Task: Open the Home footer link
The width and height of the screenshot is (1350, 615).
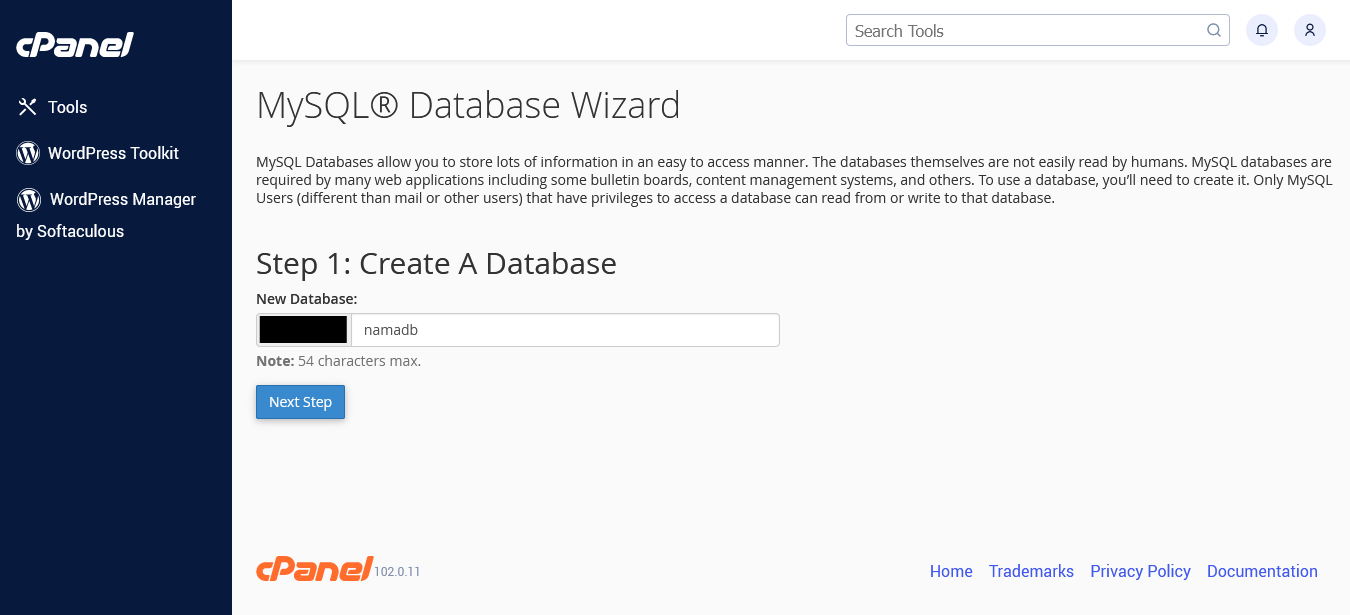Action: pyautogui.click(x=951, y=571)
